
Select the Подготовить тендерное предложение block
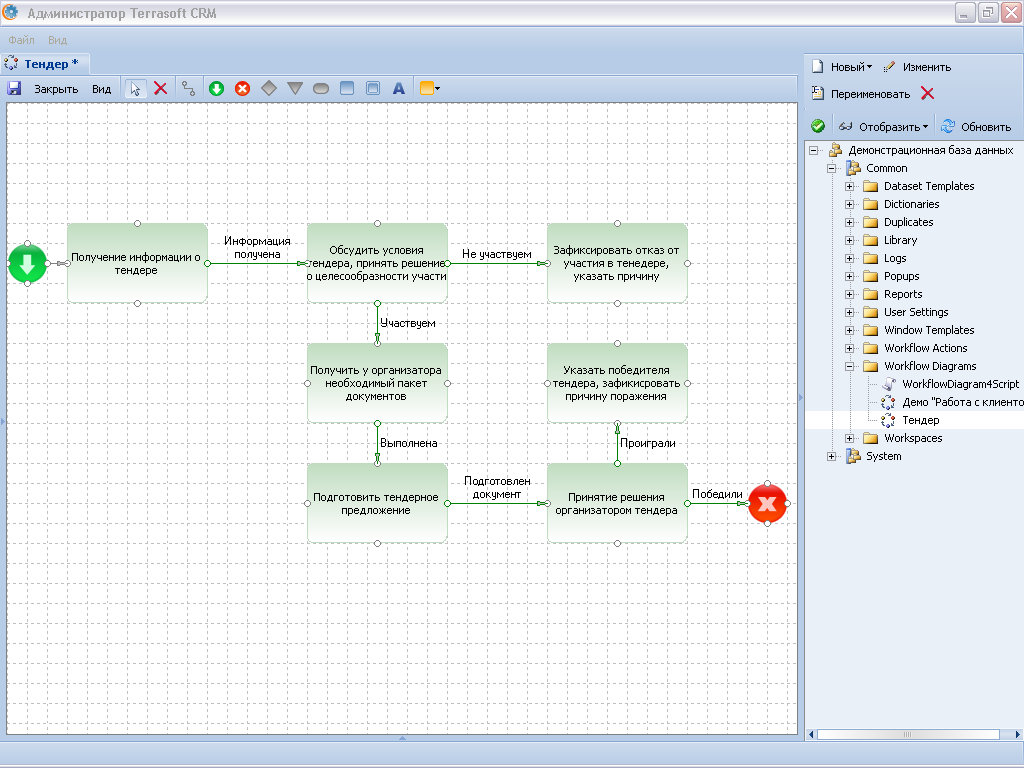(x=377, y=504)
